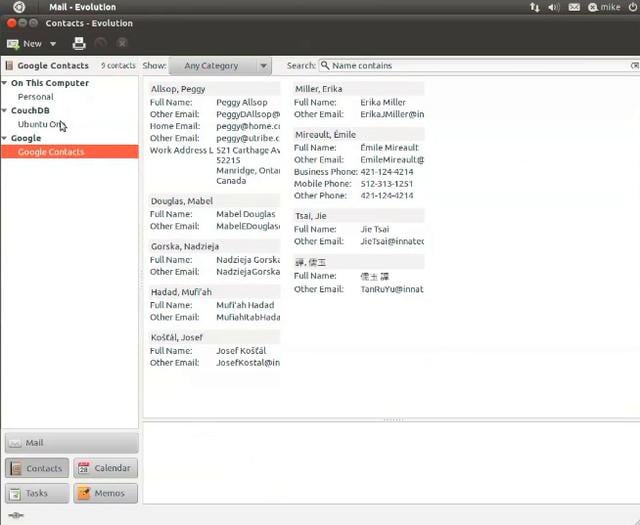Click the pane divider handle above the preview
Image resolution: width=640 pixels, height=525 pixels.
coord(393,420)
